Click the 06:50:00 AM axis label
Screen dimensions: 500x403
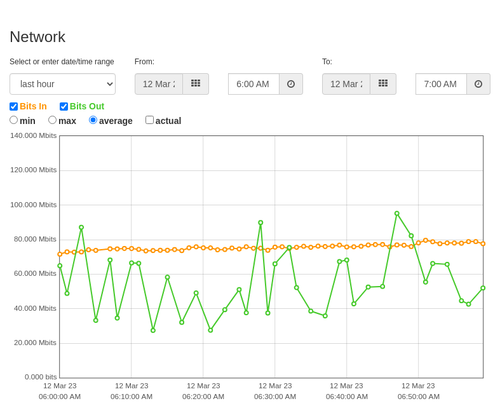pyautogui.click(x=418, y=397)
